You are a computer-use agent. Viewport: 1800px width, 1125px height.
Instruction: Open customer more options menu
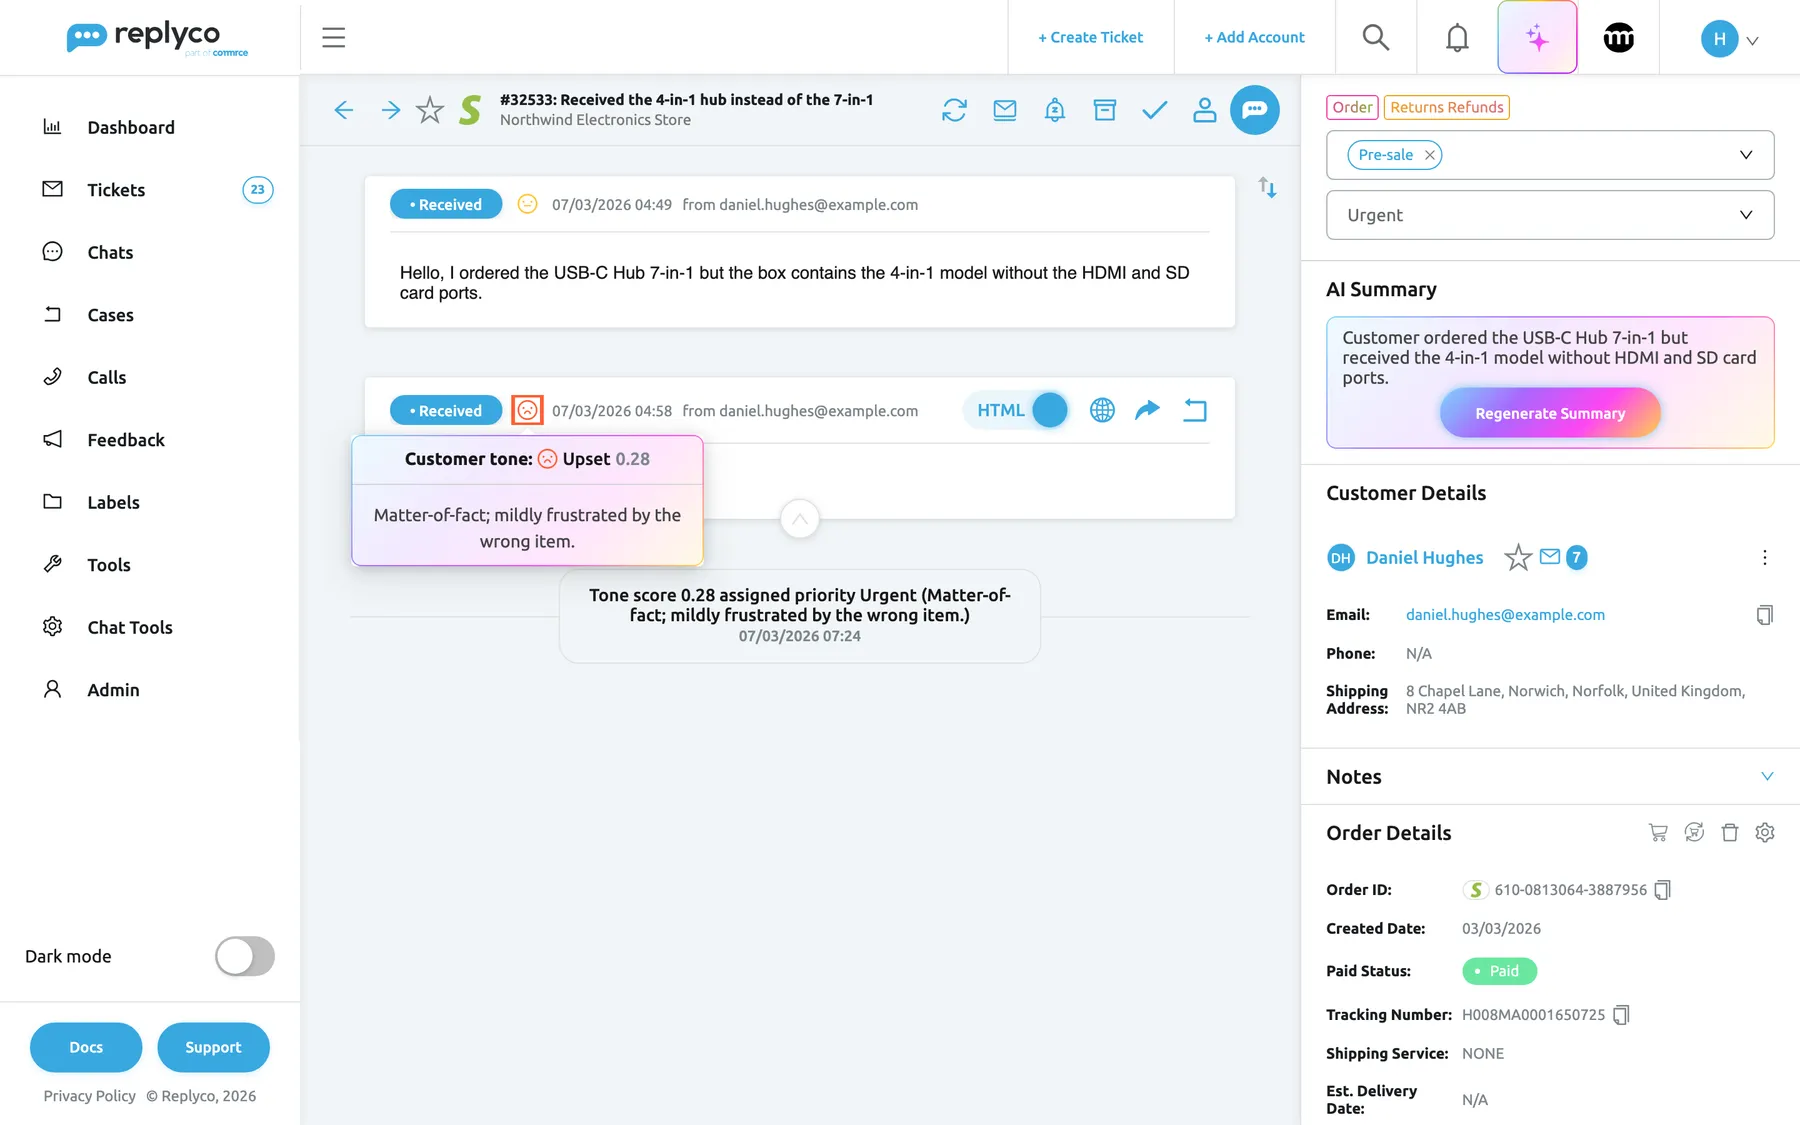tap(1765, 557)
